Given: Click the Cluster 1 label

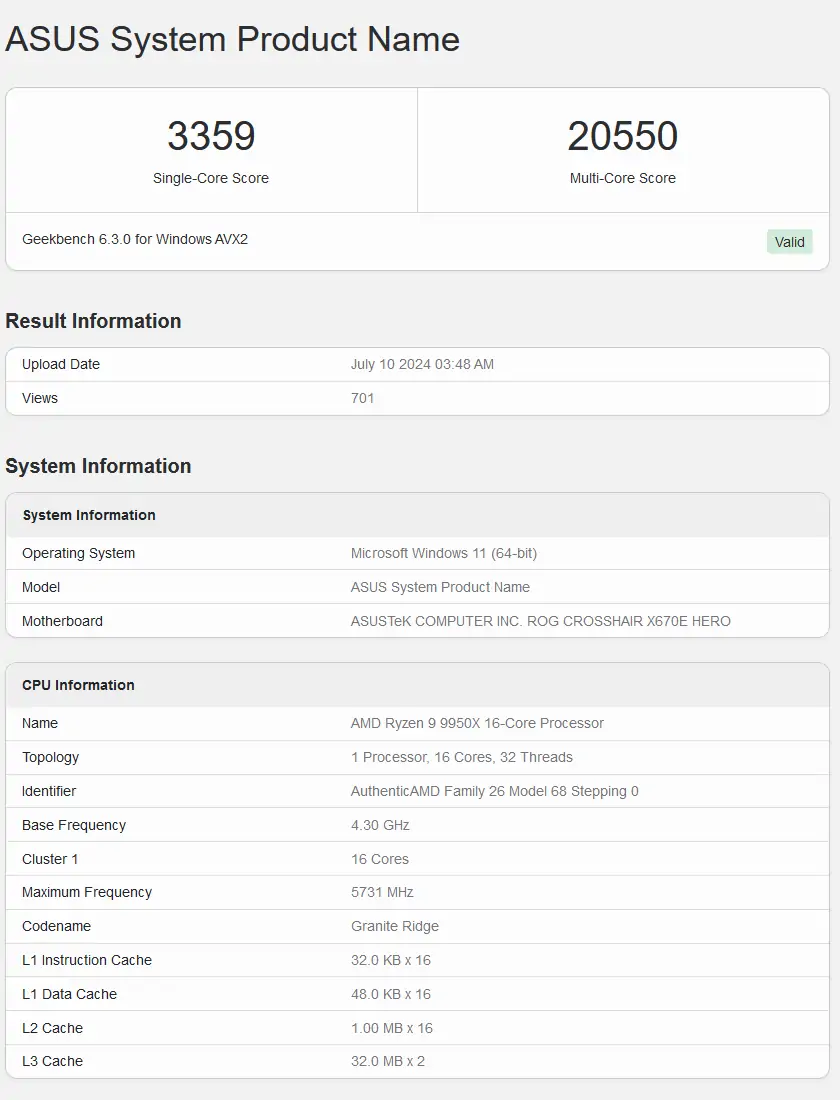Looking at the screenshot, I should pyautogui.click(x=51, y=859).
